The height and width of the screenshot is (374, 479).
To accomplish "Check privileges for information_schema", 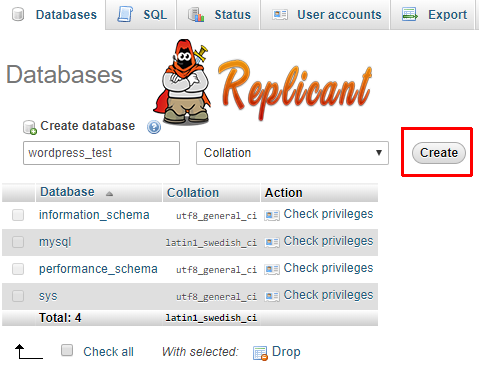I will tap(328, 214).
